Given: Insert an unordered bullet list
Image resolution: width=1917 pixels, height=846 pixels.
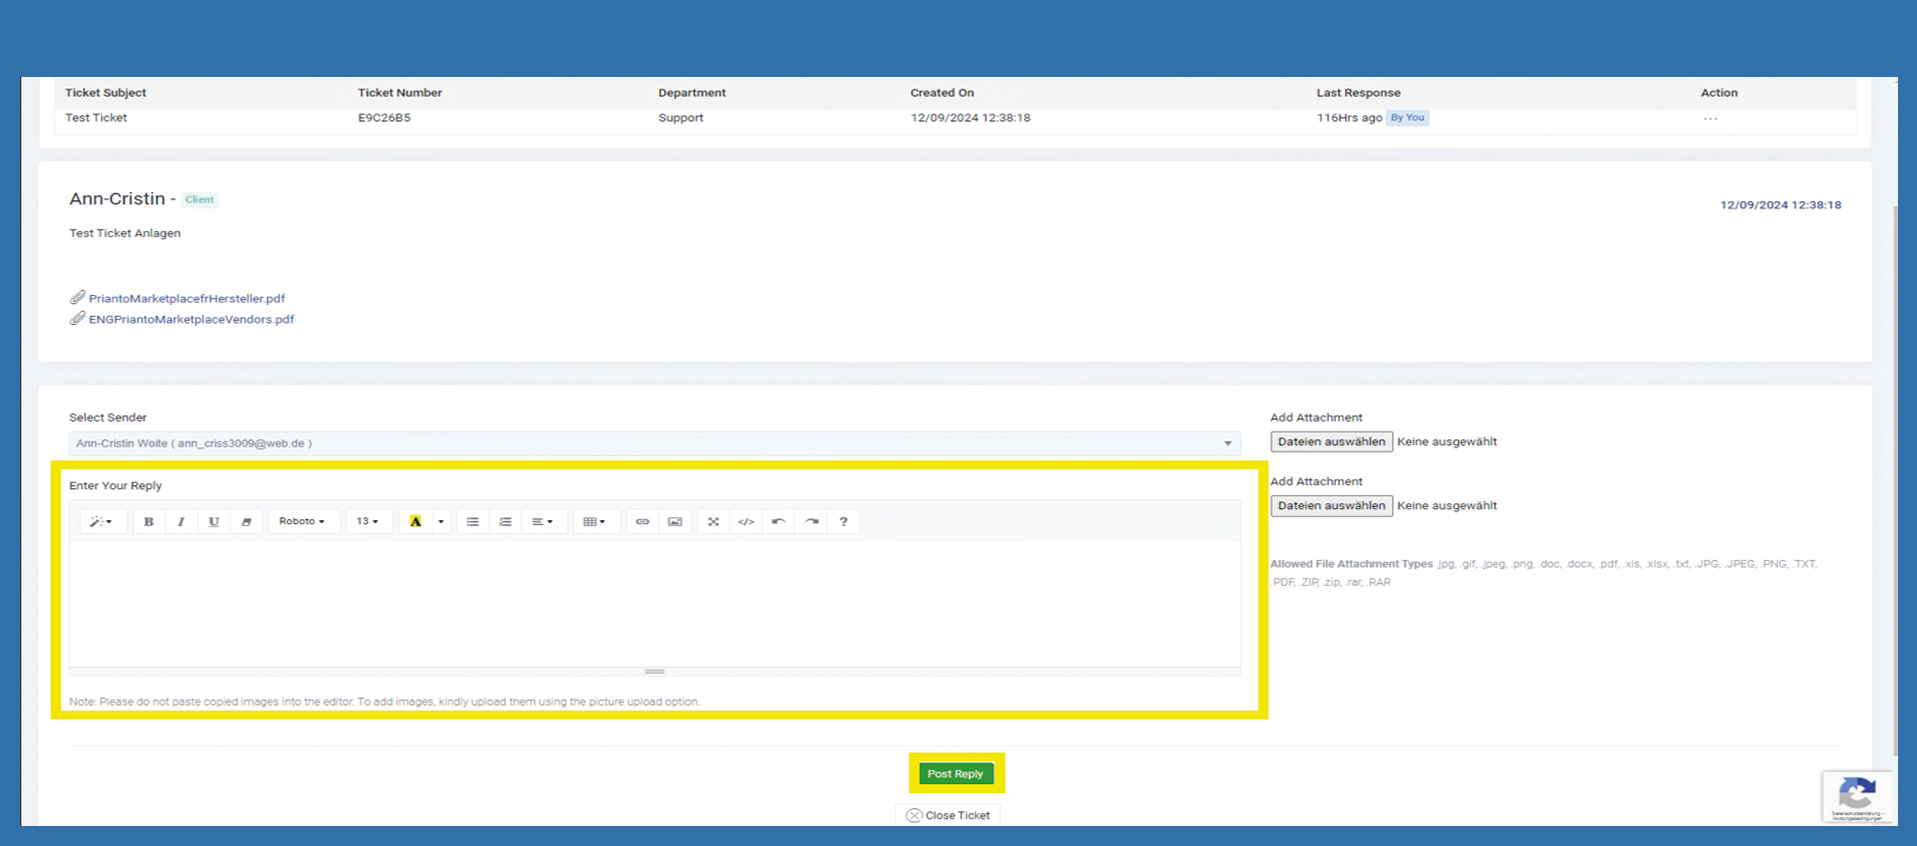Looking at the screenshot, I should tap(473, 522).
